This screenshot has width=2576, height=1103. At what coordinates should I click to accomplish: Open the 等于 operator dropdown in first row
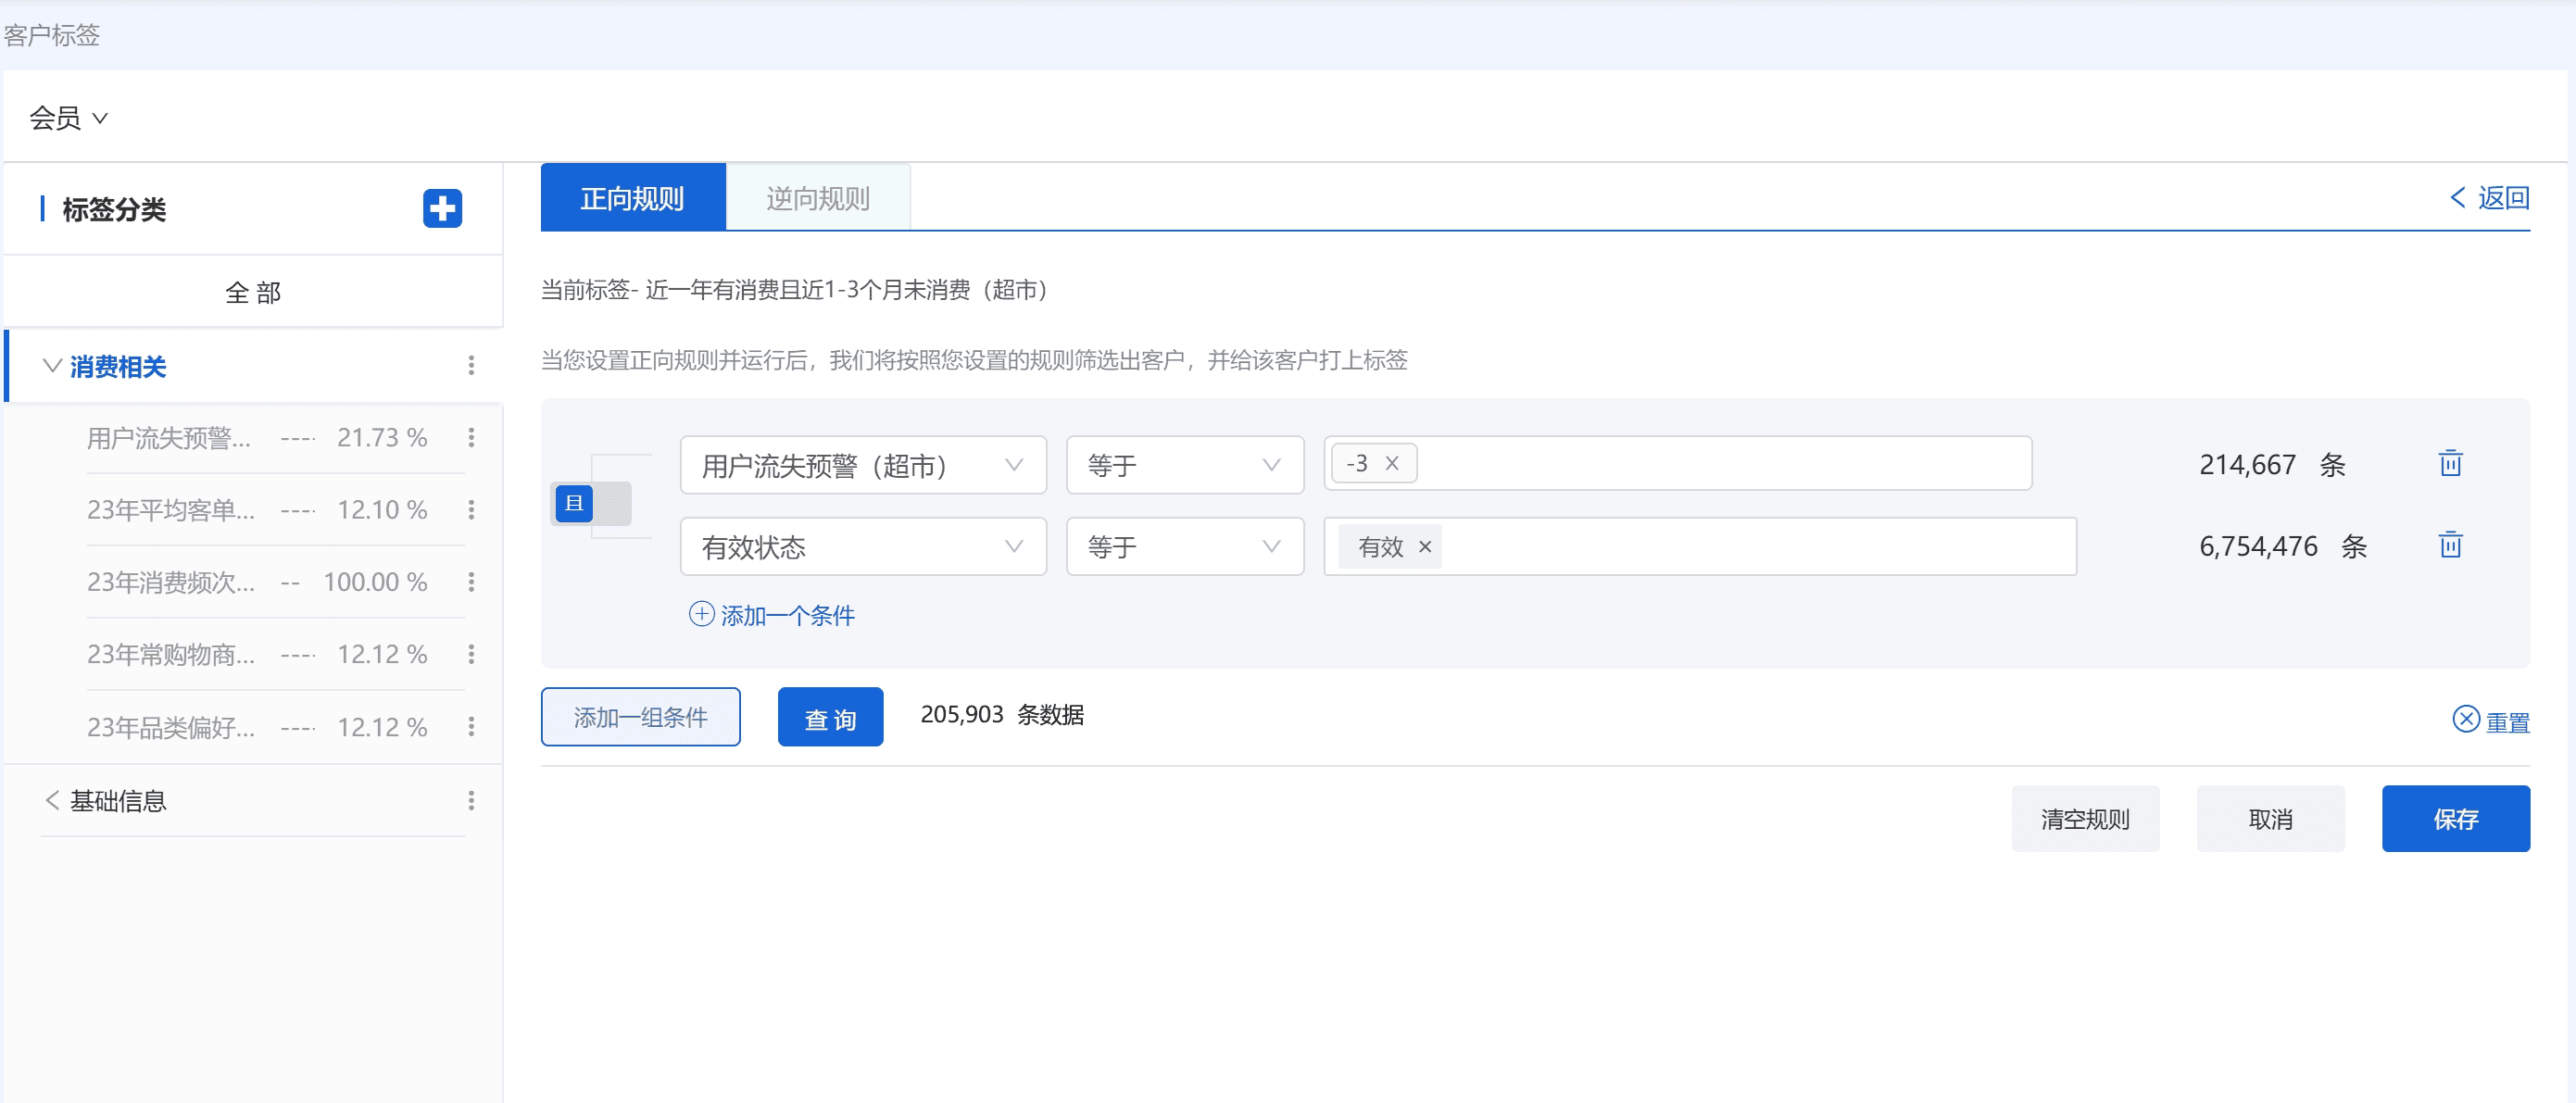(x=1185, y=465)
